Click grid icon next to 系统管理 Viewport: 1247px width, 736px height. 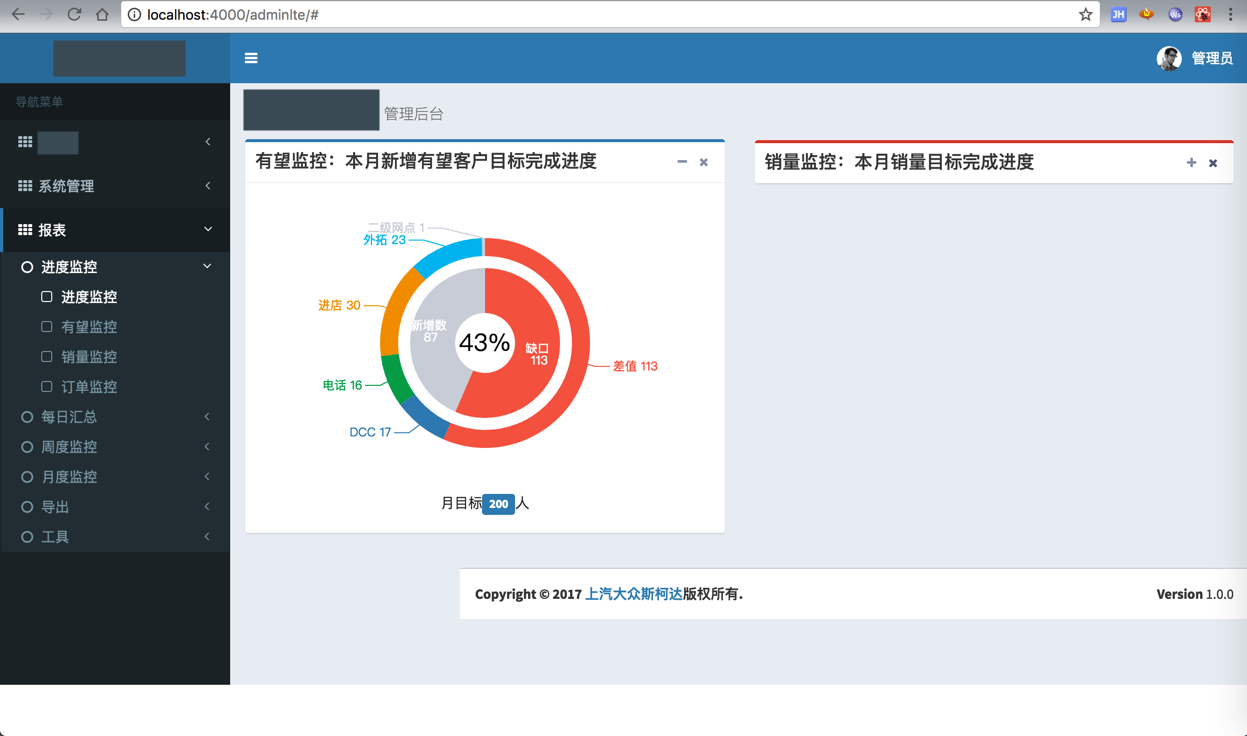click(x=25, y=186)
